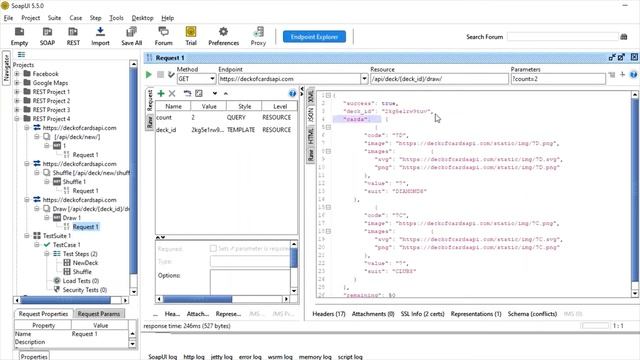Collapse REST Project 4 node
640x360 pixels.
tap(17, 119)
